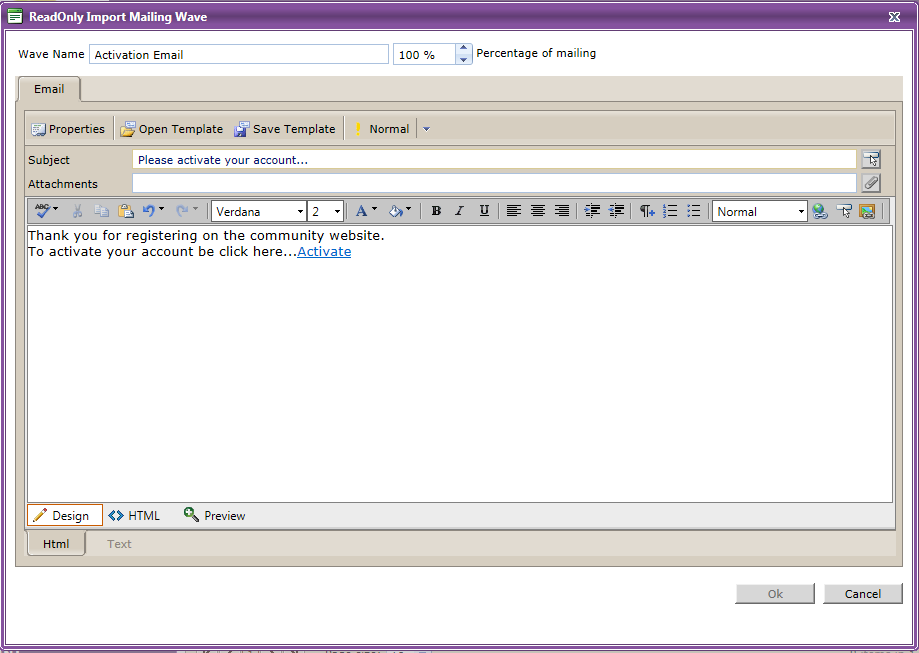Align text left
The width and height of the screenshot is (919, 653).
point(514,211)
